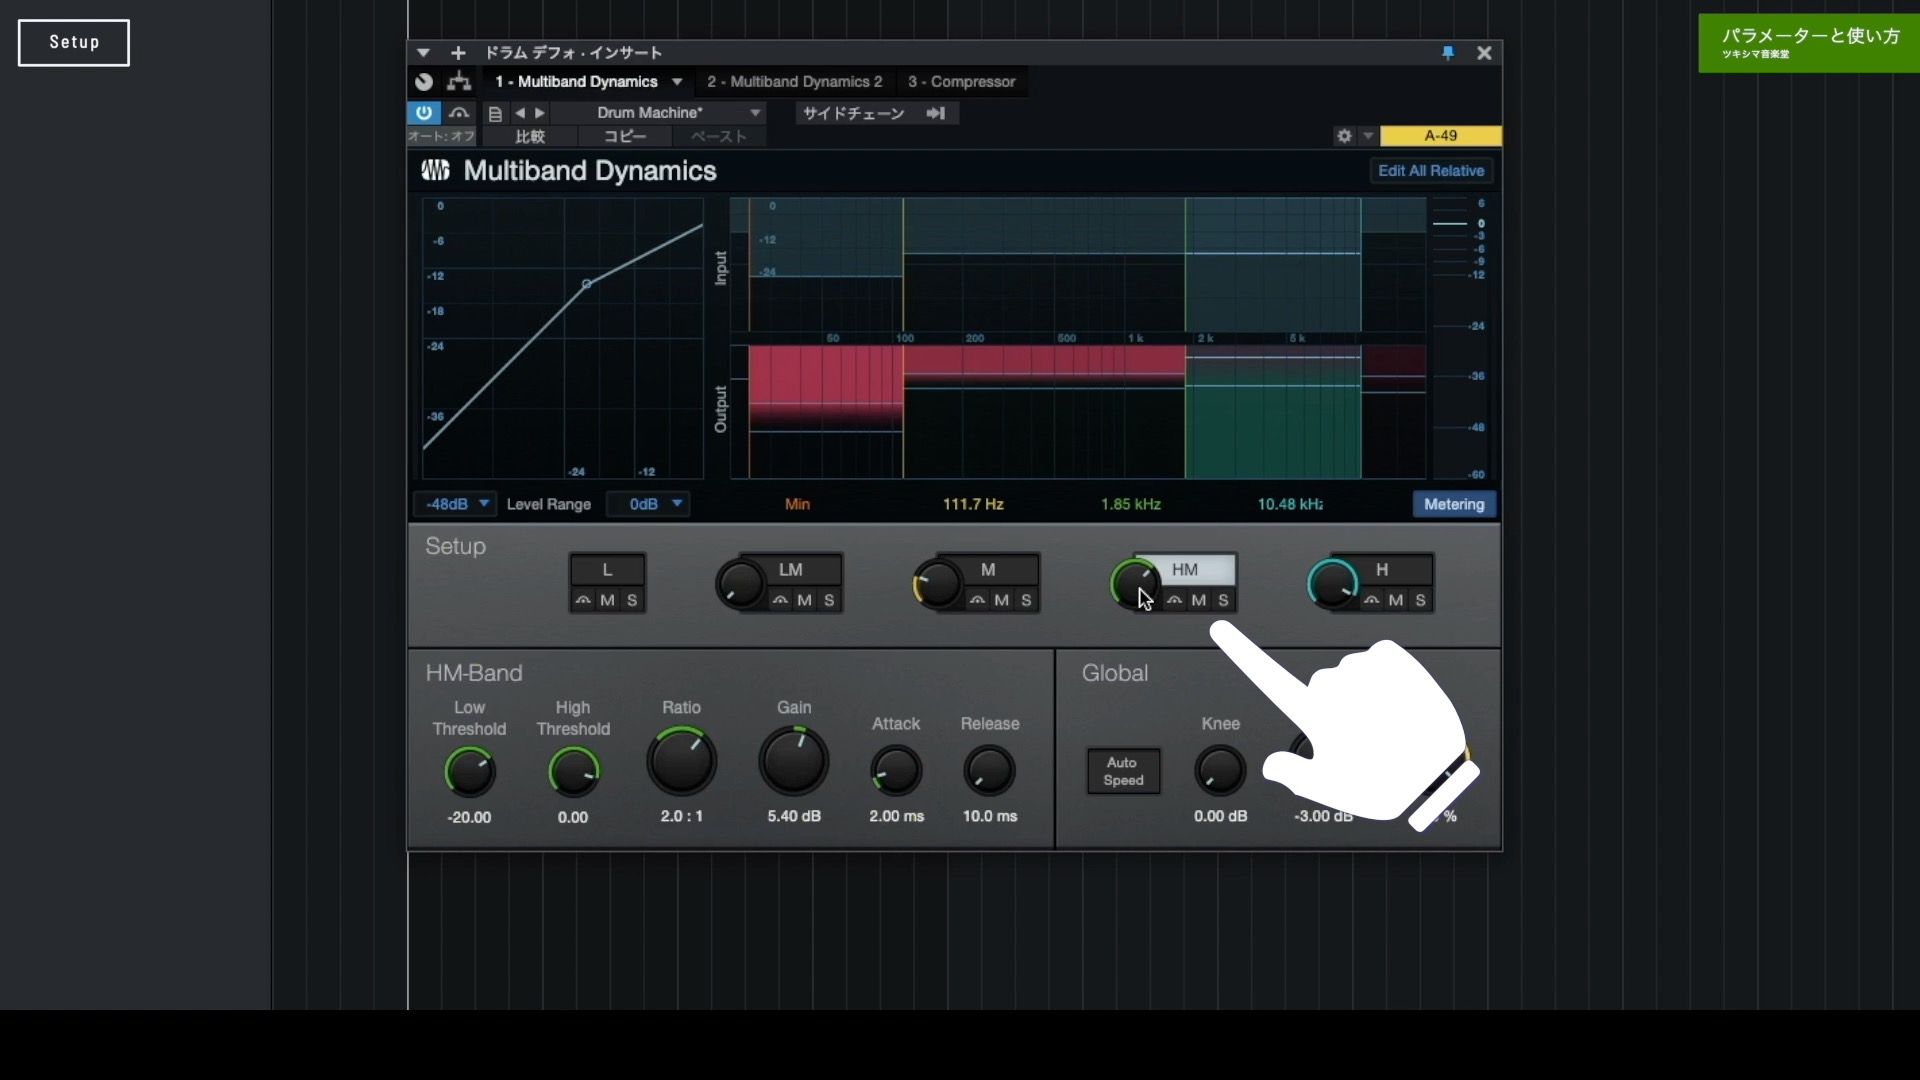This screenshot has height=1080, width=1920.
Task: Mute the L band with its M button
Action: pyautogui.click(x=608, y=601)
